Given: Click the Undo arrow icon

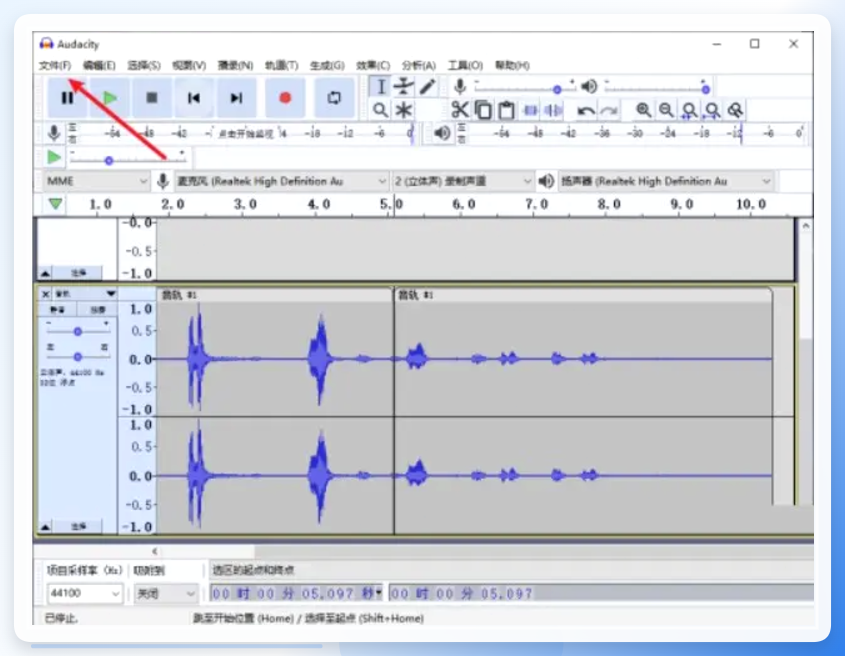Looking at the screenshot, I should (586, 111).
